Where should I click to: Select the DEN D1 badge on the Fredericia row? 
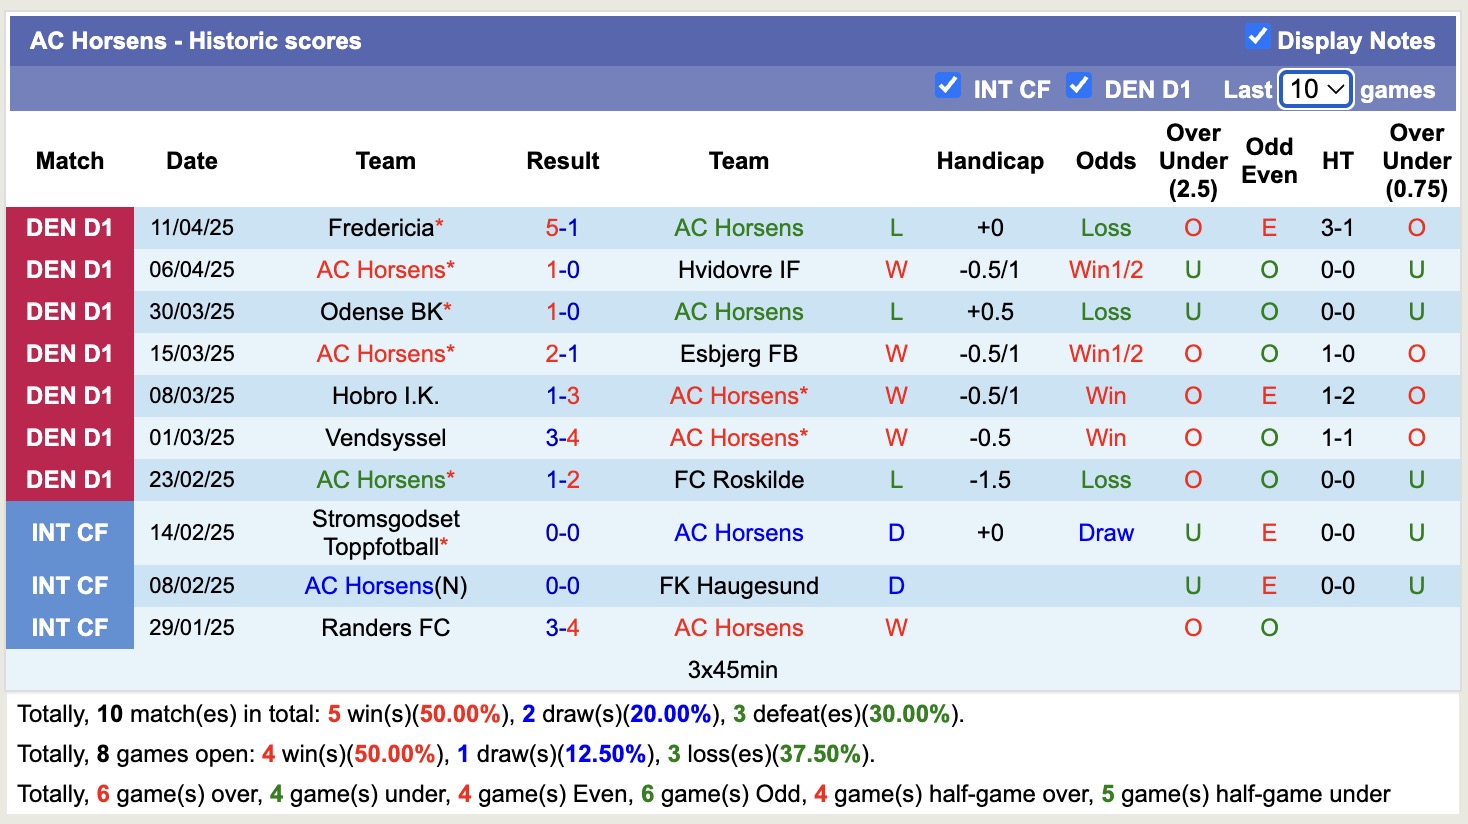[69, 227]
